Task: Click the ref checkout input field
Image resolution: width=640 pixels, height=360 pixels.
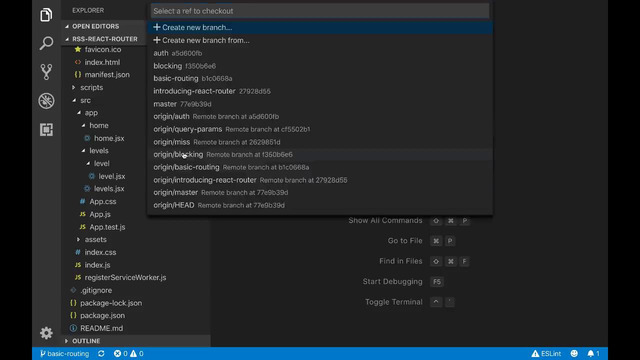Action: [320, 11]
